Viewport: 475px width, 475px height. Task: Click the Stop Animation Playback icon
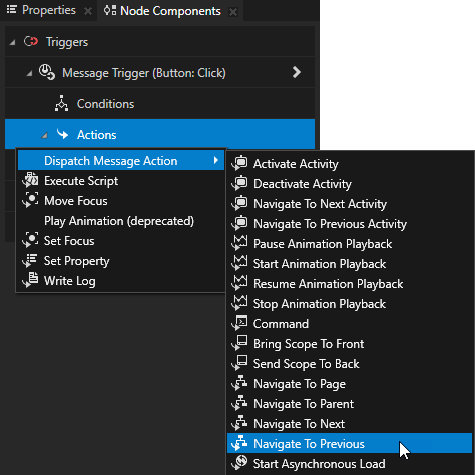click(x=240, y=303)
